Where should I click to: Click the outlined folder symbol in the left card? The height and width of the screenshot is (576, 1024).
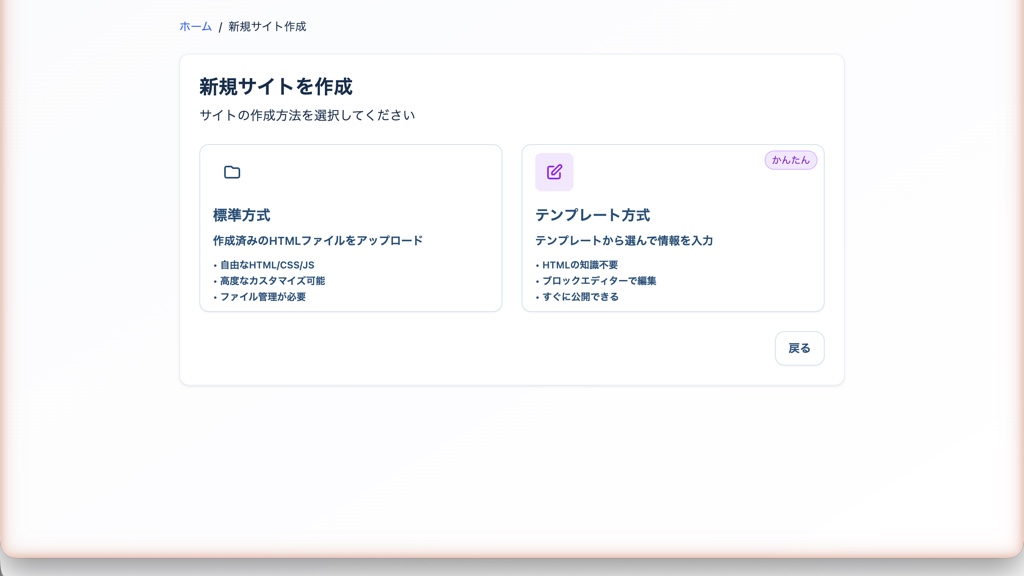click(231, 172)
